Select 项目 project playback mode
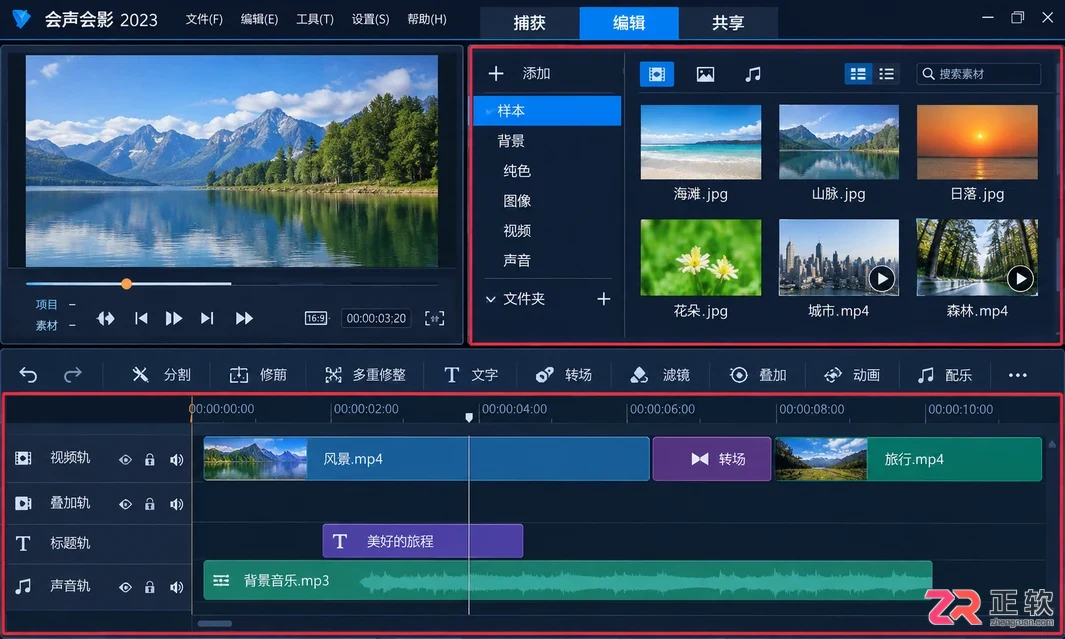The image size is (1065, 639). point(47,304)
